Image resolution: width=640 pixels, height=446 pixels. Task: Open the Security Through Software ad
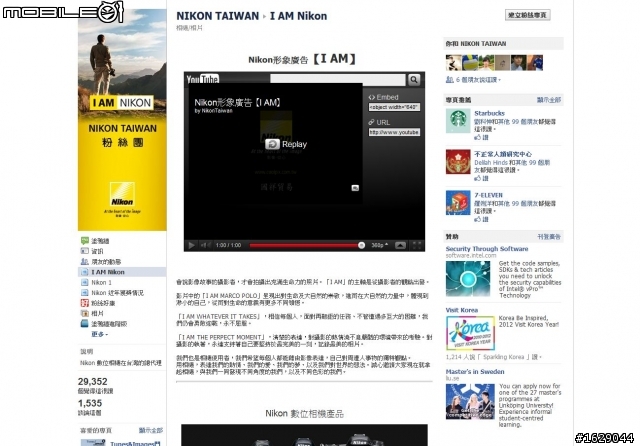pos(487,249)
